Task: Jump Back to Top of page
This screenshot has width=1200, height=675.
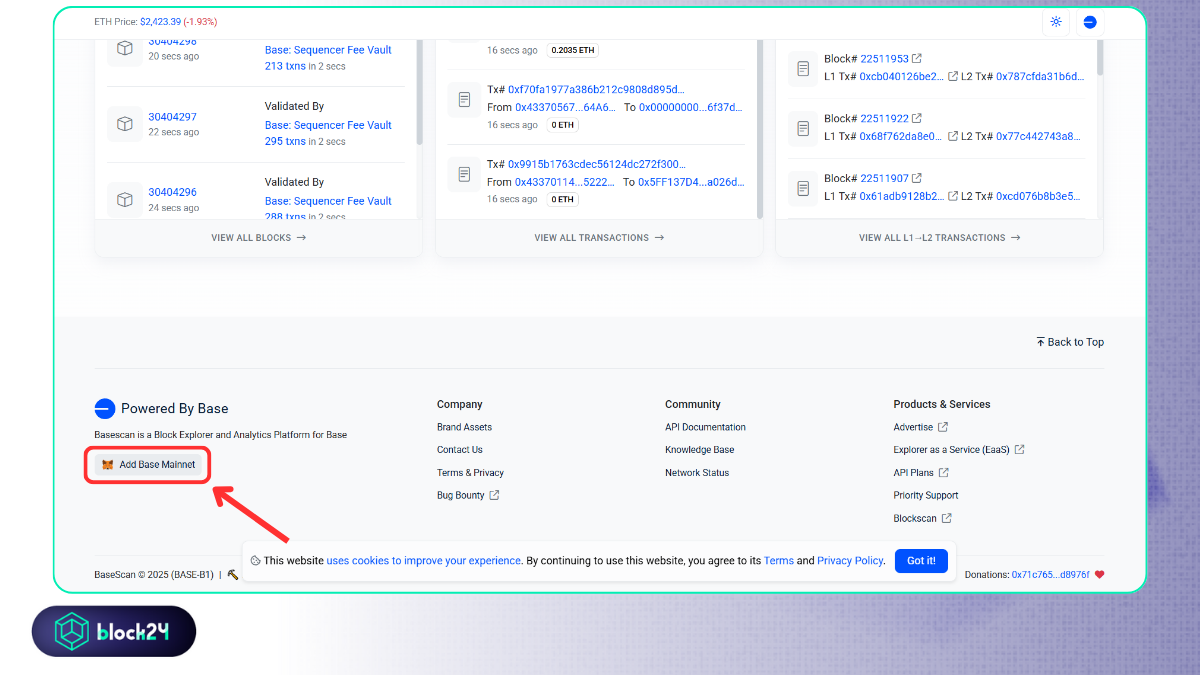Action: coord(1070,342)
